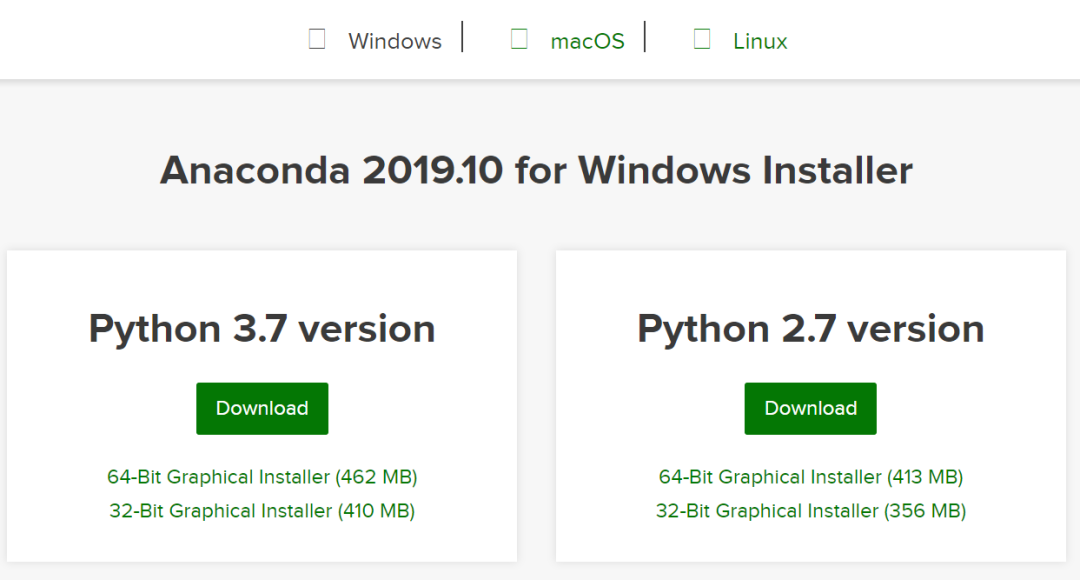Screen dimensions: 1080x580
Task: Click the divider between macOS and Linux
Action: coord(645,37)
